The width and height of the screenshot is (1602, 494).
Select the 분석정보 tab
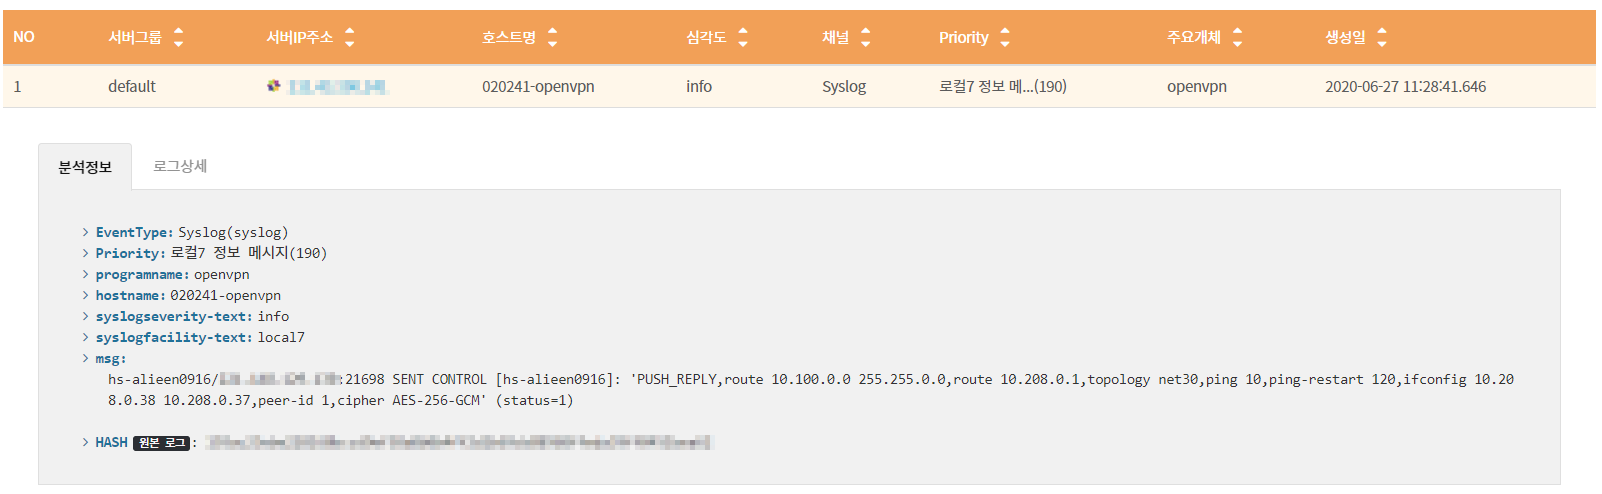[x=85, y=167]
